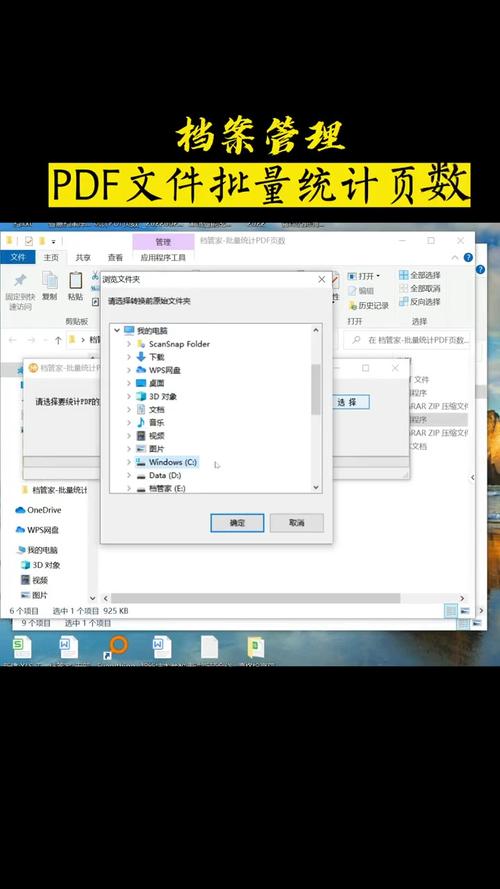Close the 浏览文件夹 dialog
Viewport: 500px width, 889px height.
click(x=321, y=280)
